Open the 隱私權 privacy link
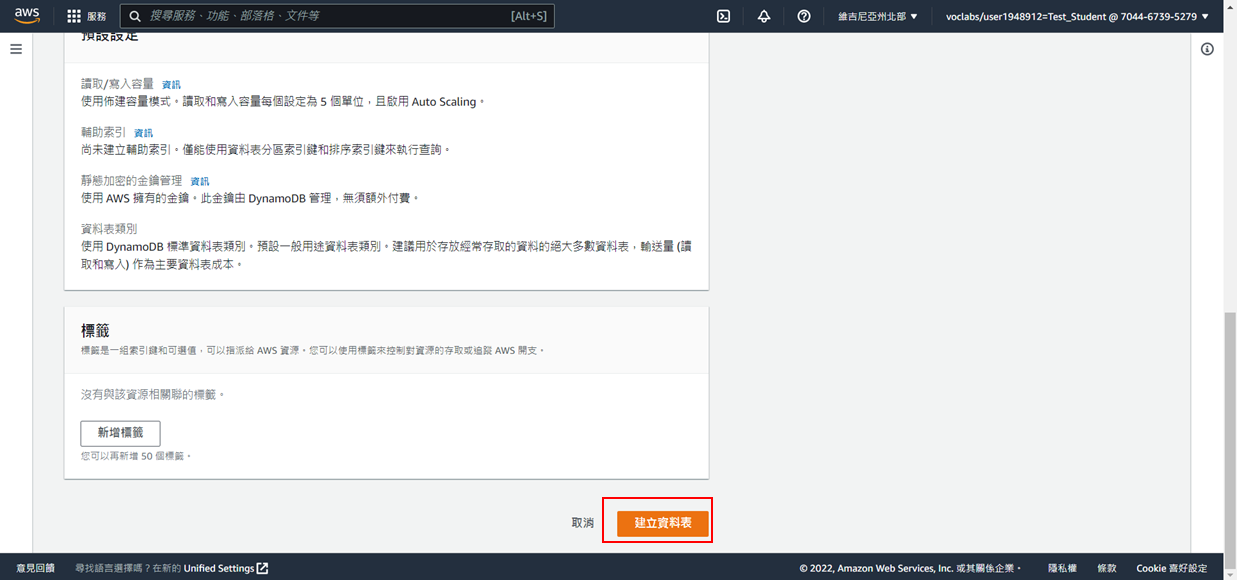1237x580 pixels. [x=1063, y=568]
